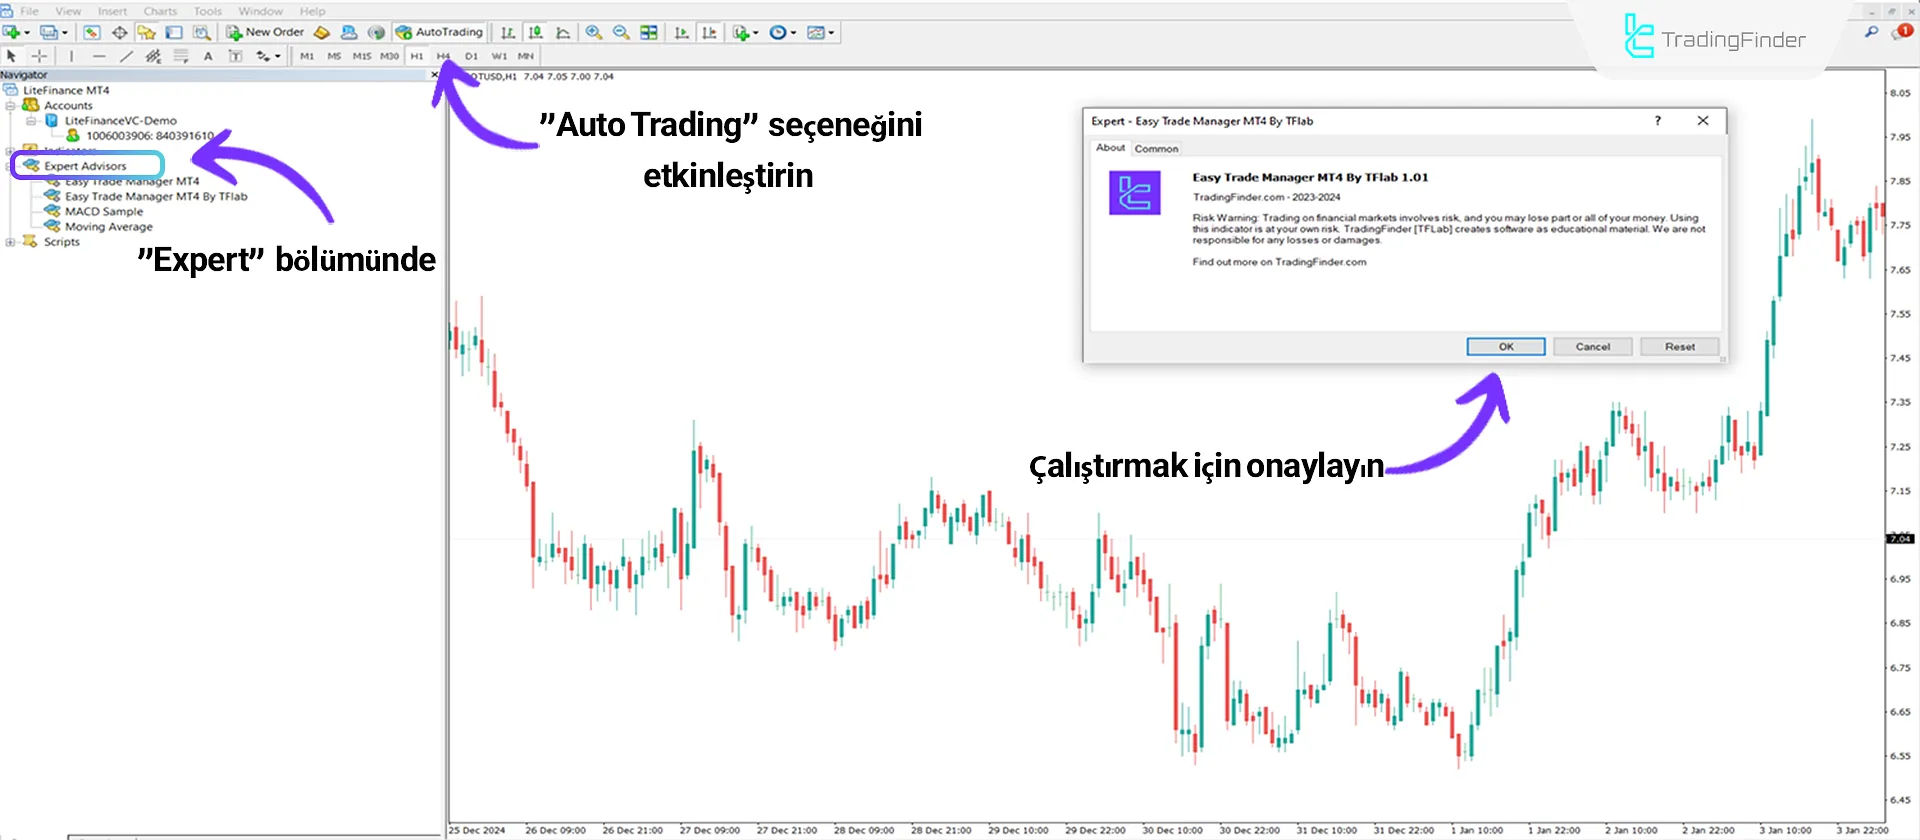Select 'Easy Trade Manager MT4 By TFlab' advisor

point(156,197)
